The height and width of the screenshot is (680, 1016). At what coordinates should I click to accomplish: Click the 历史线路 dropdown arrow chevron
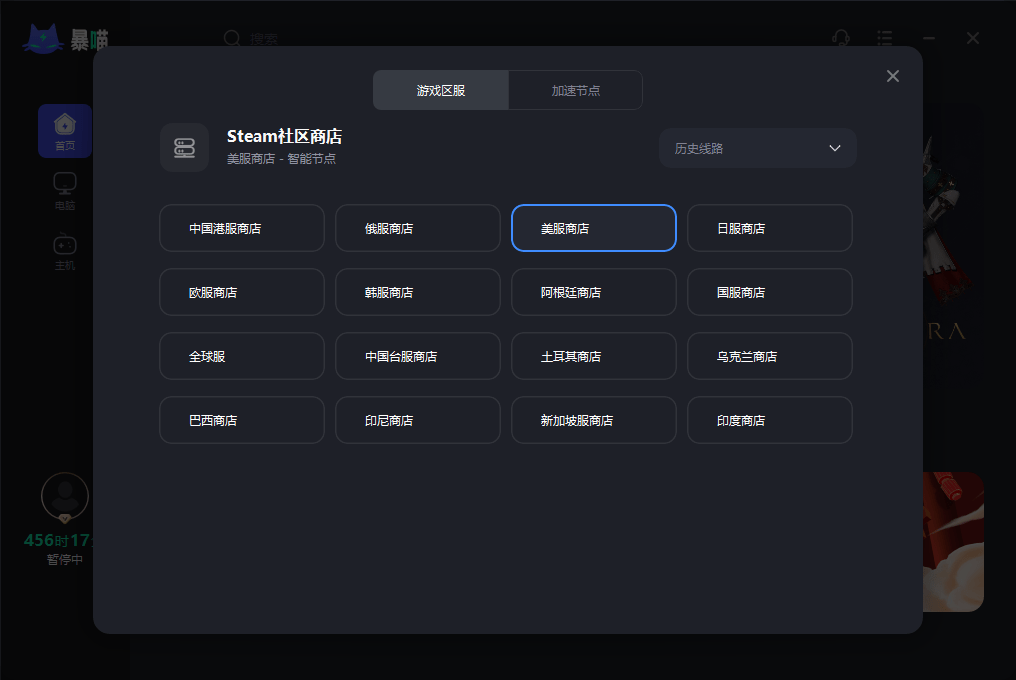point(835,147)
